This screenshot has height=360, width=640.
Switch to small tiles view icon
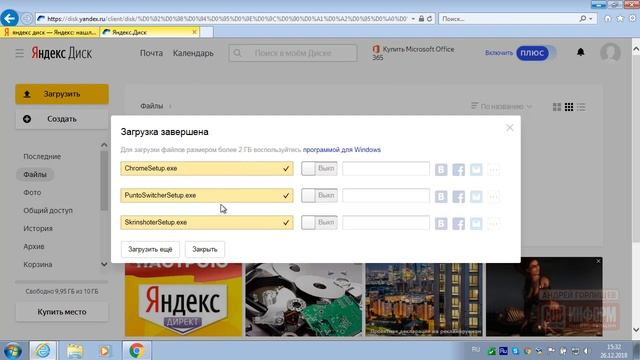click(x=569, y=107)
